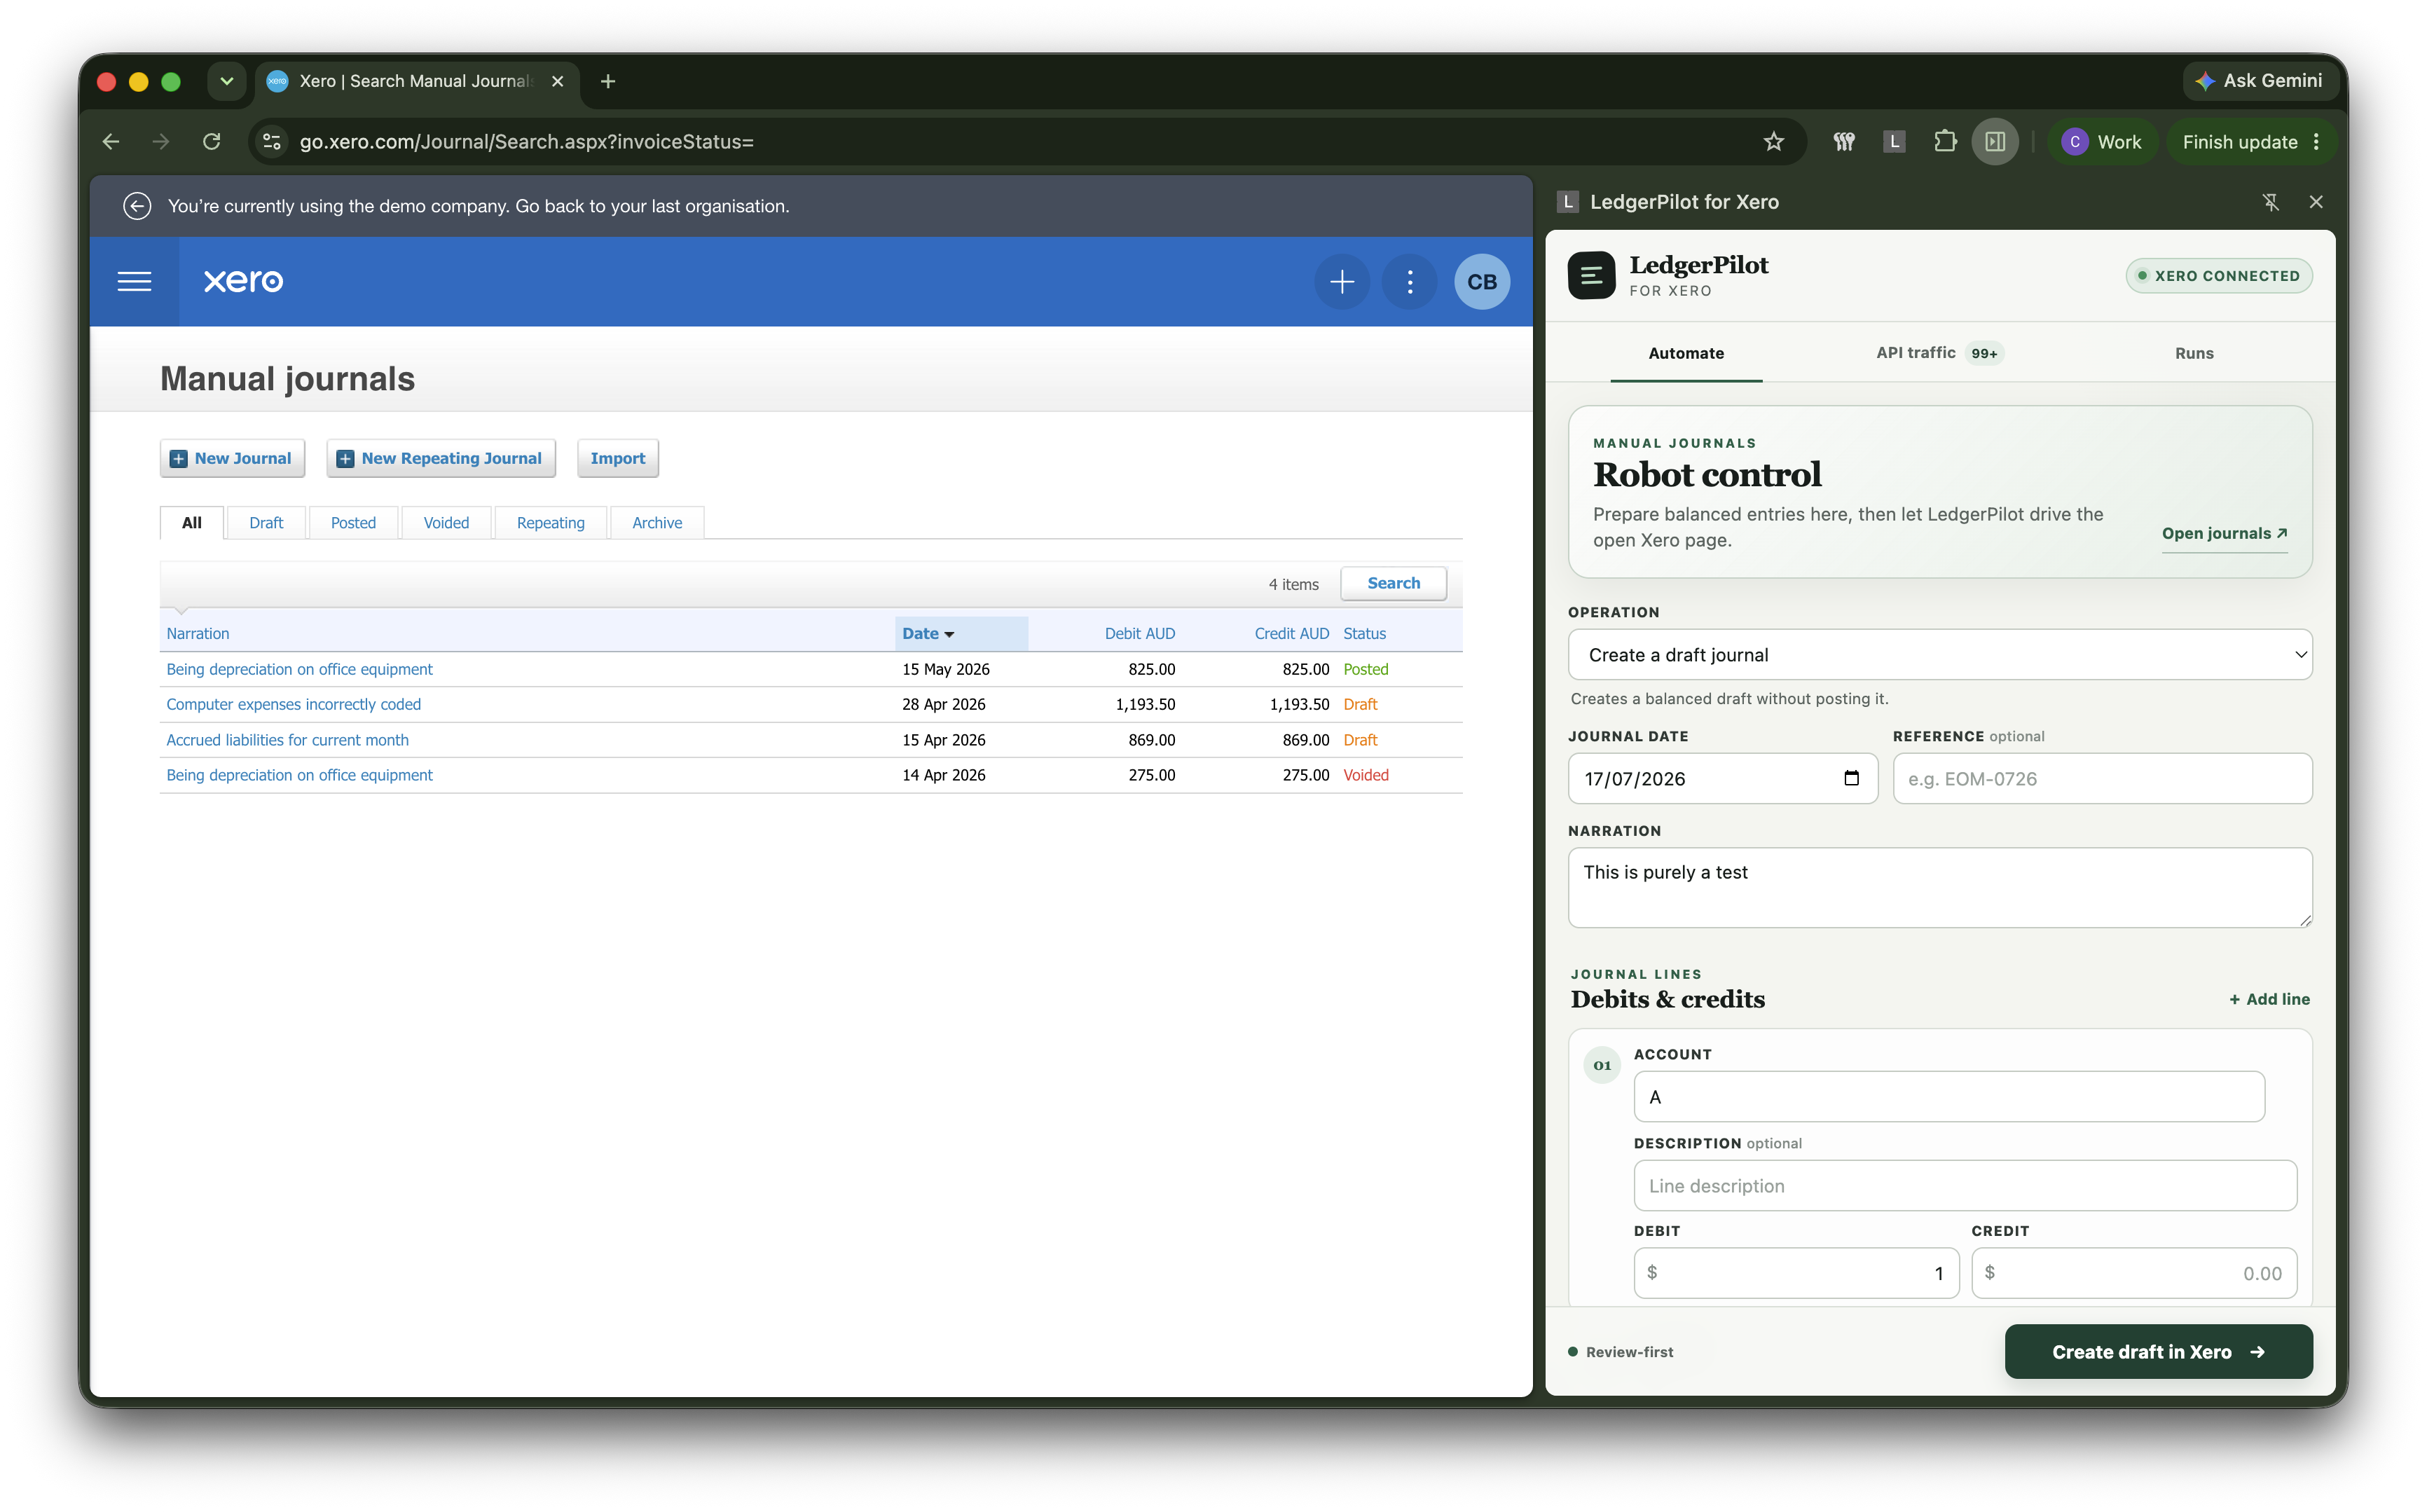Image resolution: width=2427 pixels, height=1512 pixels.
Task: Open the tab search chevron dropdown
Action: click(x=227, y=81)
